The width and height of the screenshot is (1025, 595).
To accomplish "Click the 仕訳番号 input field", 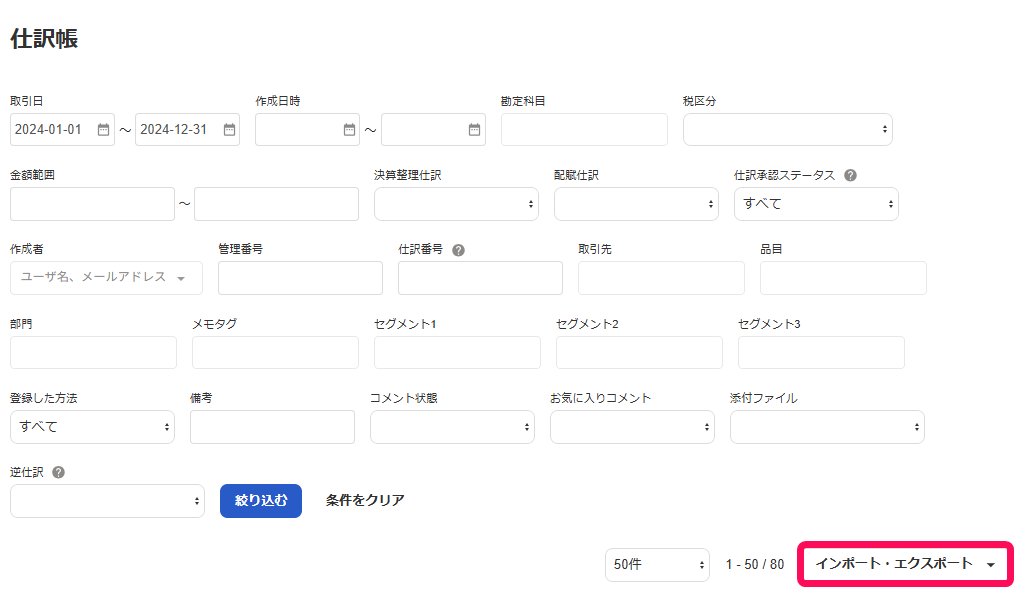I will click(480, 278).
